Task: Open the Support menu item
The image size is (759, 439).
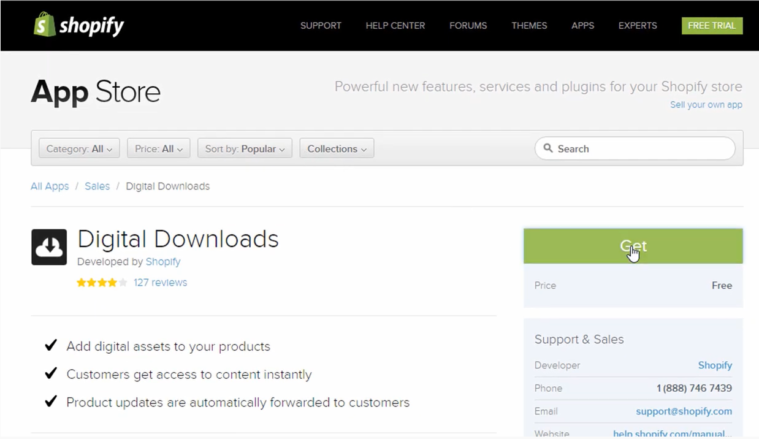Action: [x=320, y=26]
